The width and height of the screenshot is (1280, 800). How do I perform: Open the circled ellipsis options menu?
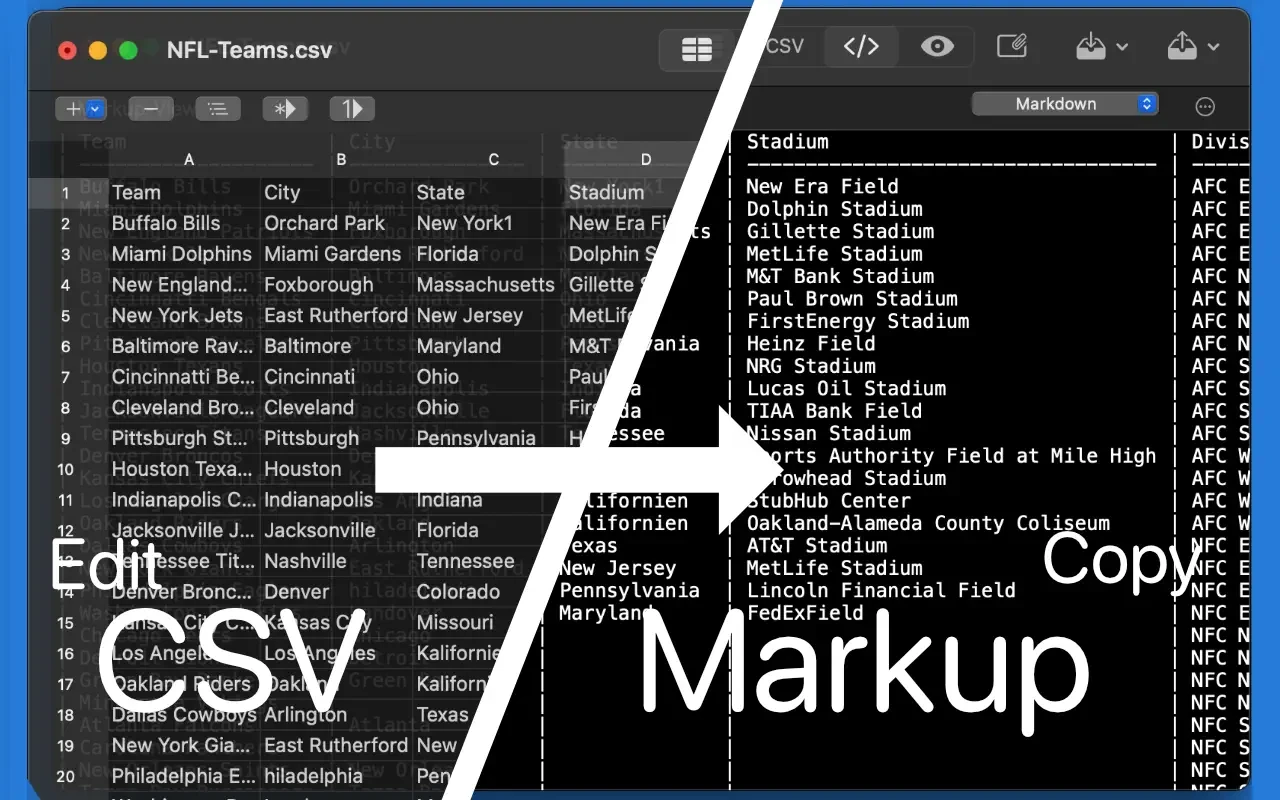(x=1205, y=107)
